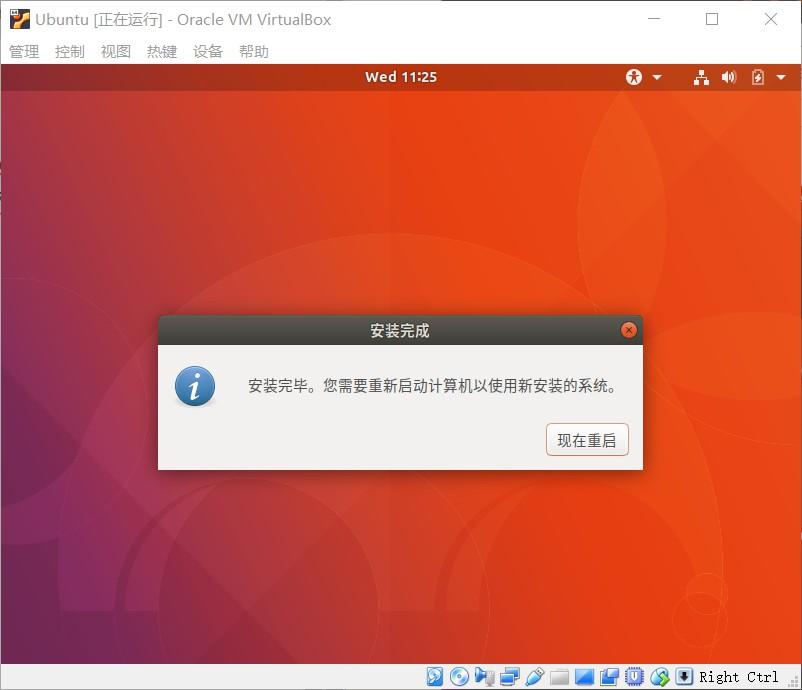Viewport: 802px width, 690px height.
Task: Maximize the VirtualBox window
Action: click(x=712, y=19)
